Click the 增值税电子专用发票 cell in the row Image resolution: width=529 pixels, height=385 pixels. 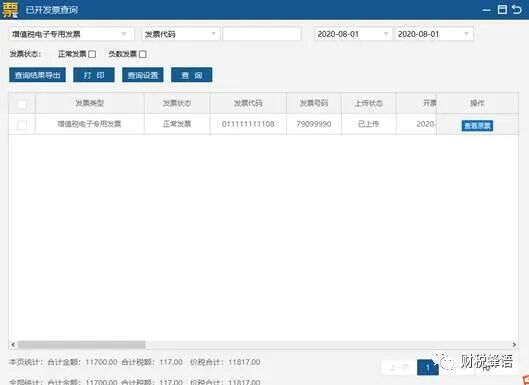(x=89, y=124)
